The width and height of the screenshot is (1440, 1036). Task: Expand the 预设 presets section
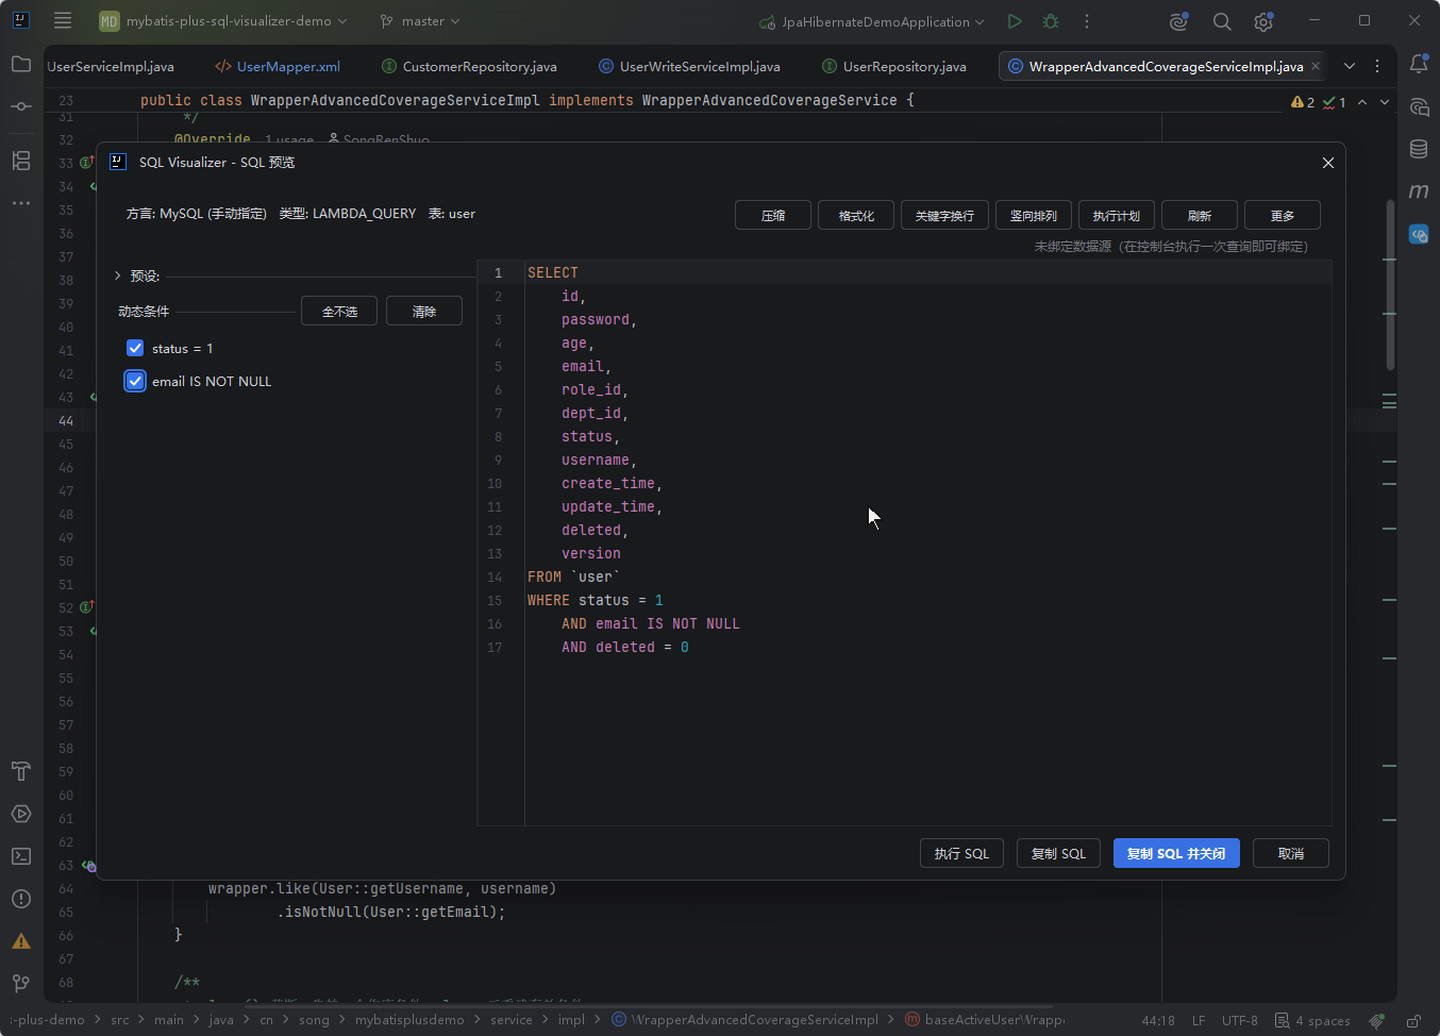click(x=118, y=276)
